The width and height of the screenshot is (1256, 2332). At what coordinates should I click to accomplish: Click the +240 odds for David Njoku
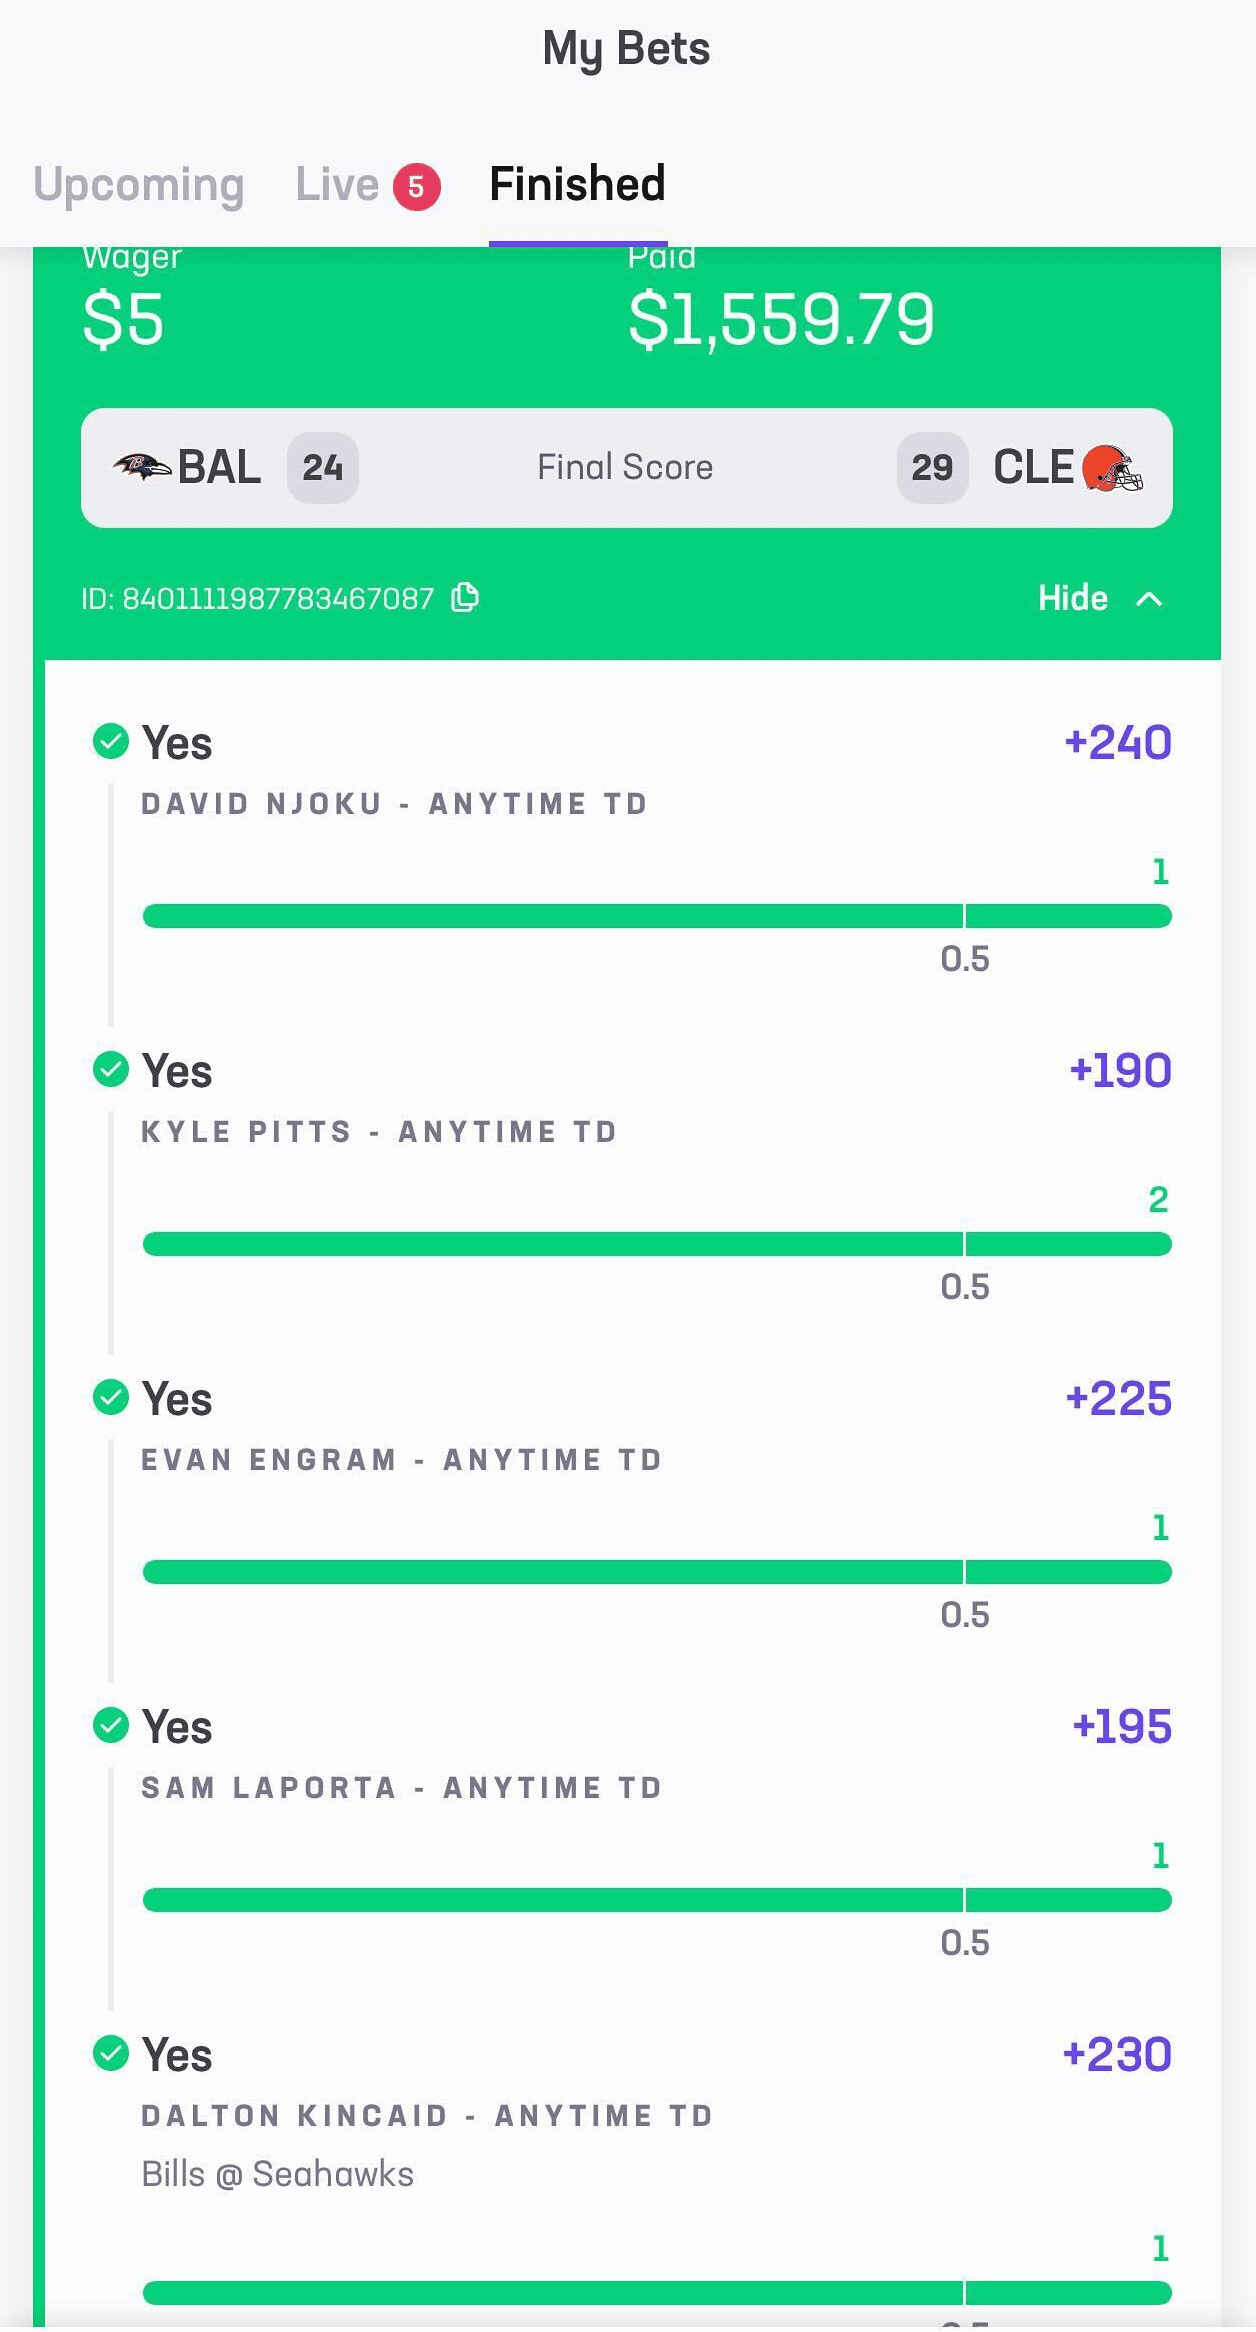tap(1118, 743)
